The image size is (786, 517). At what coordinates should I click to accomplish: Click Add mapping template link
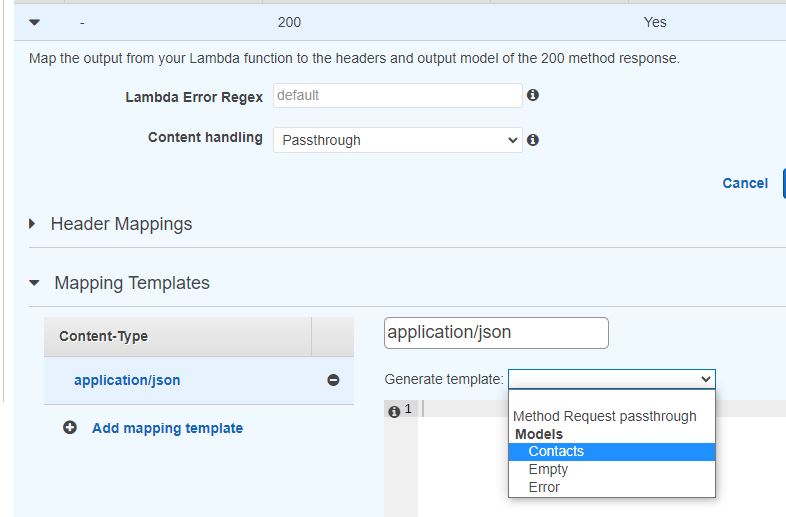click(167, 428)
